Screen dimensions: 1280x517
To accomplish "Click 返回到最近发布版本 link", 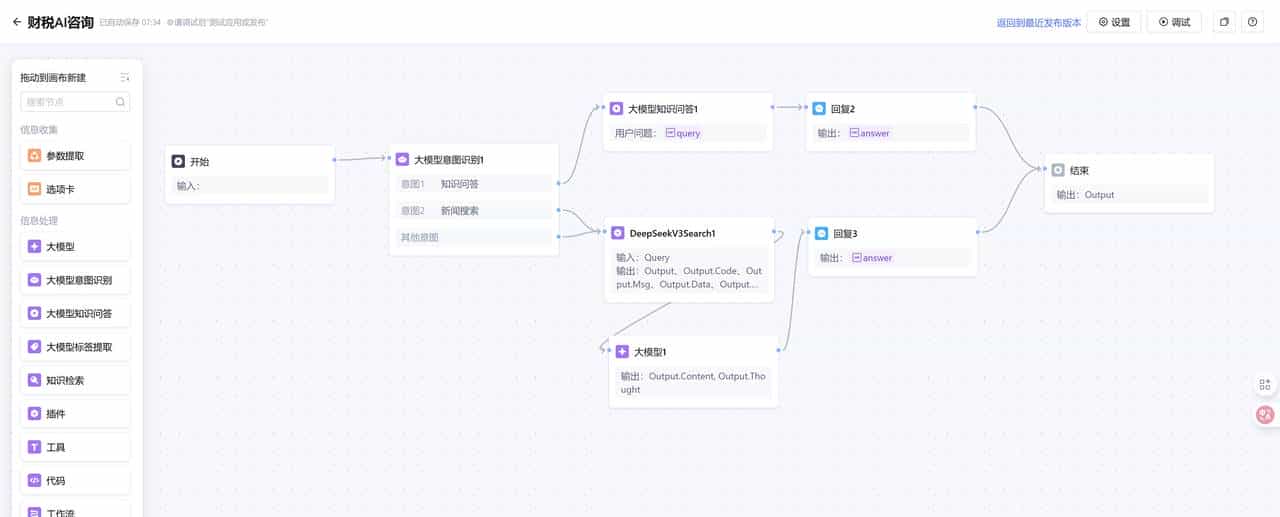I will pos(1038,23).
